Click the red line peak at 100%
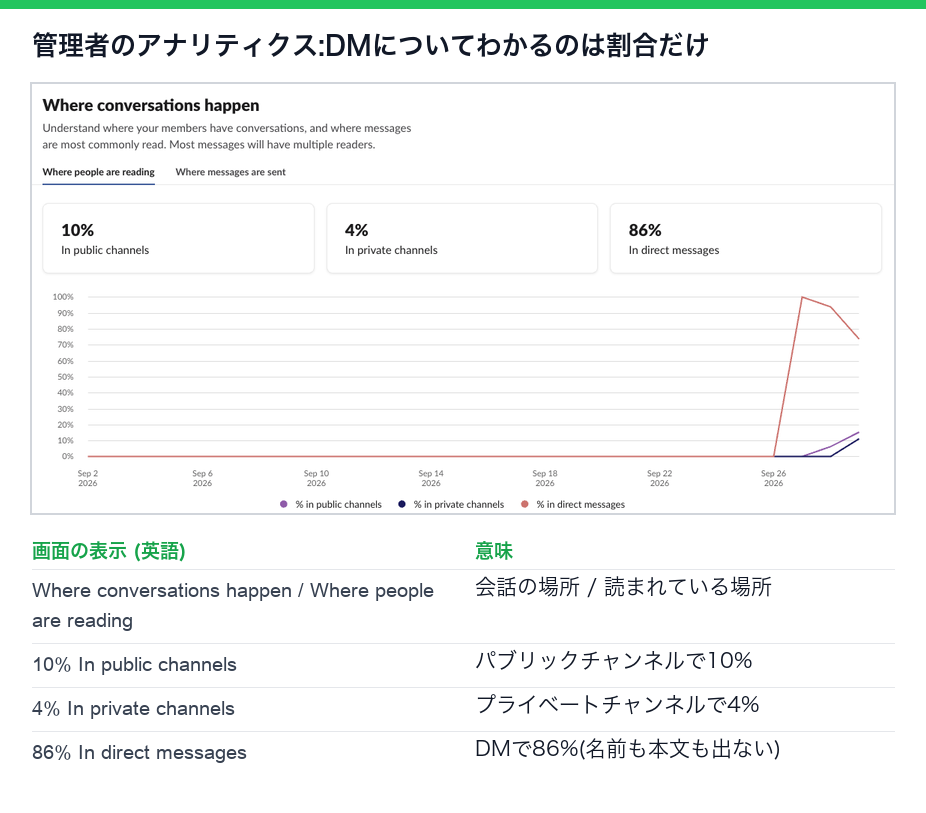 point(802,297)
